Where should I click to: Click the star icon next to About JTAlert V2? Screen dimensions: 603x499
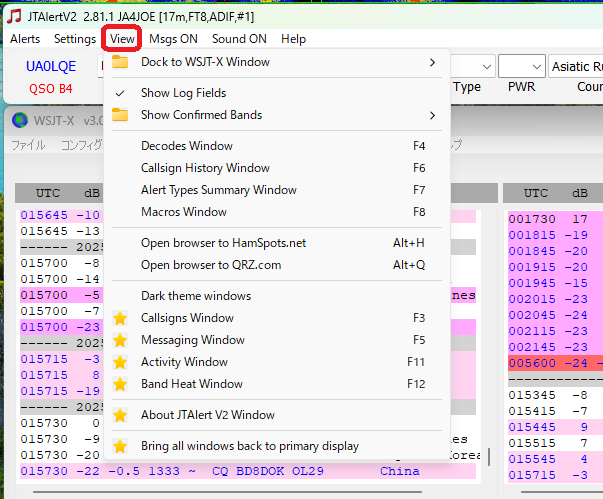[x=120, y=415]
